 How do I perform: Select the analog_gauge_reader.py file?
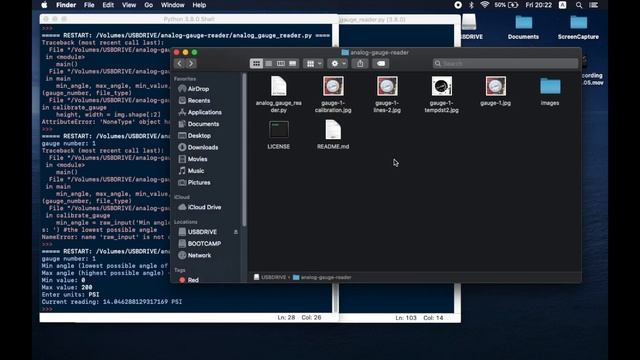click(279, 95)
